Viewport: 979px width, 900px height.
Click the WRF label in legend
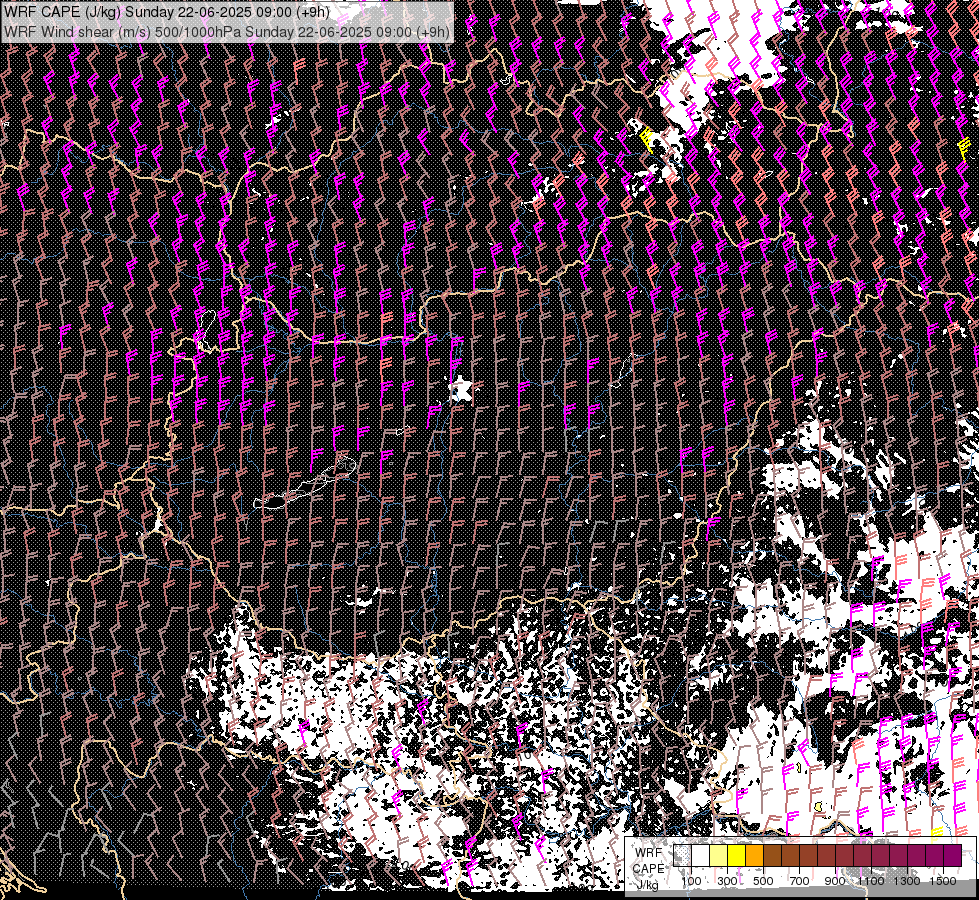(649, 853)
